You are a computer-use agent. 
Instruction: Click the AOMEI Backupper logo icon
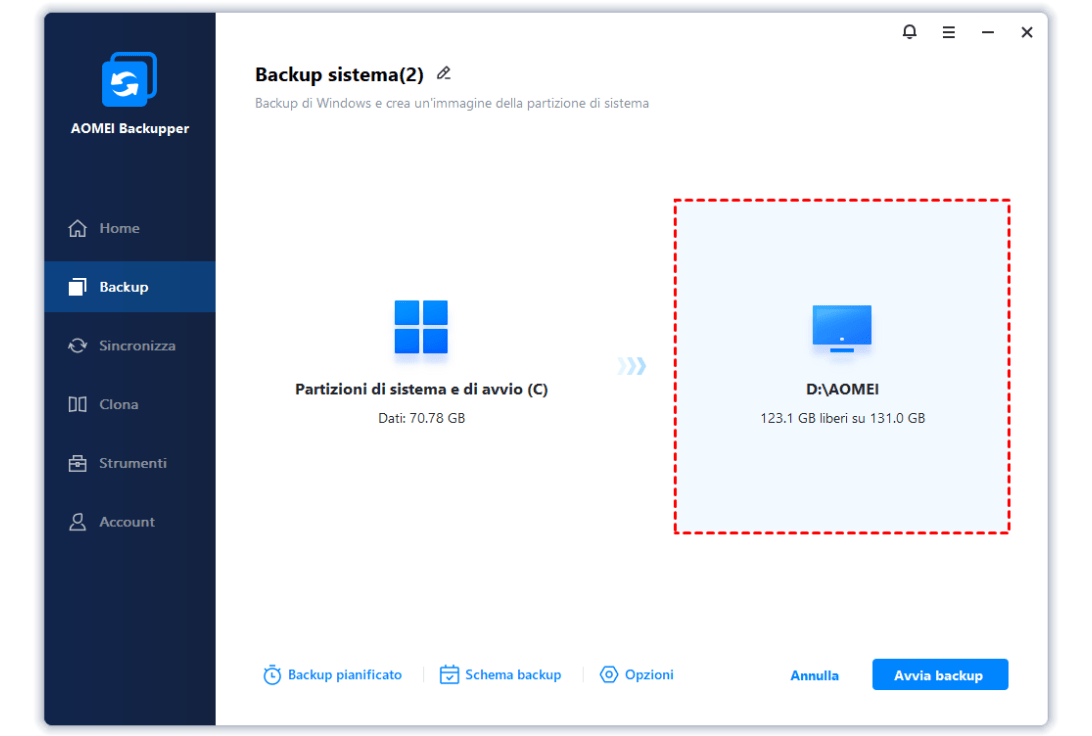130,79
